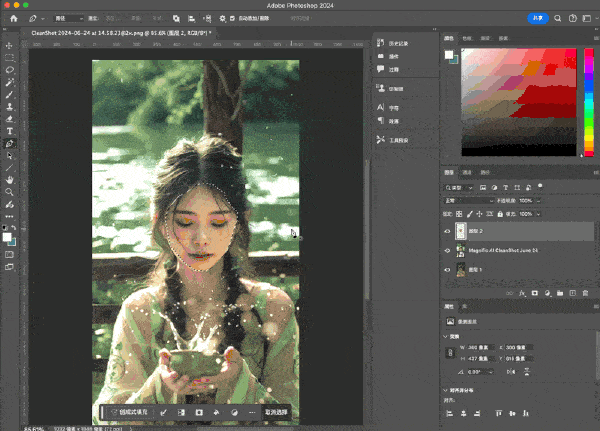Click Generative Fill in contextual bar
This screenshot has height=431, width=600.
coord(129,412)
